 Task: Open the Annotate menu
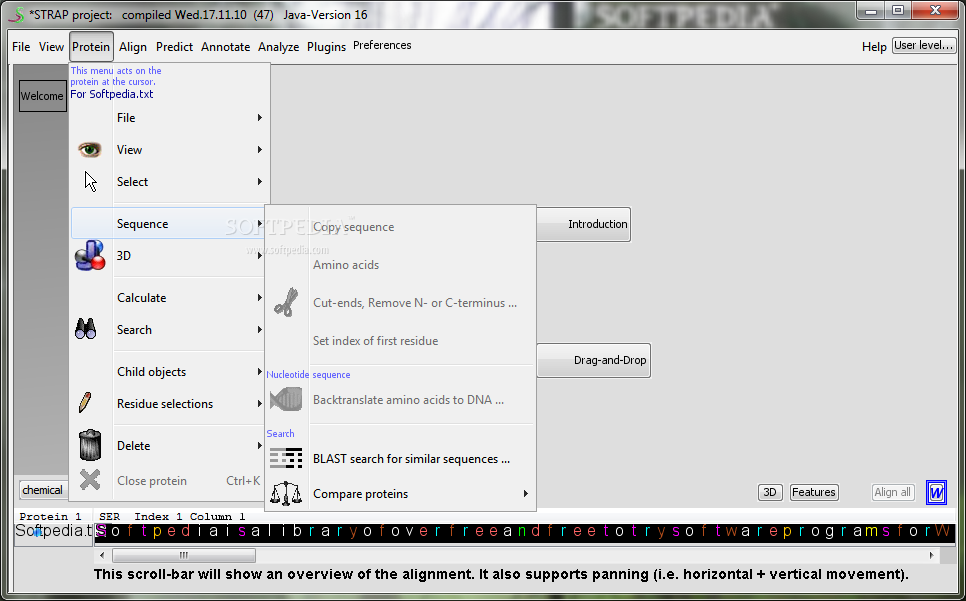point(225,47)
